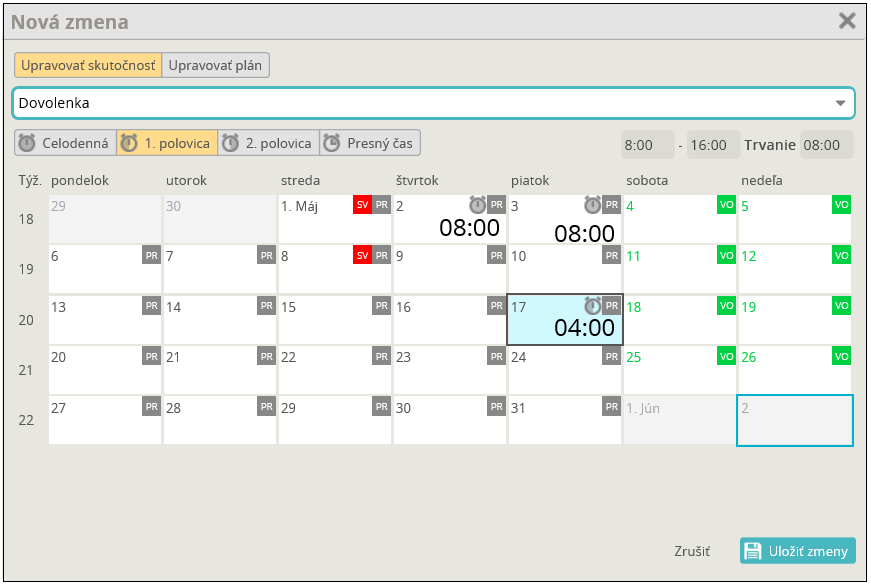Viewport: 871px width, 587px height.
Task: Select 1. Jún calendar cell
Action: [680, 420]
